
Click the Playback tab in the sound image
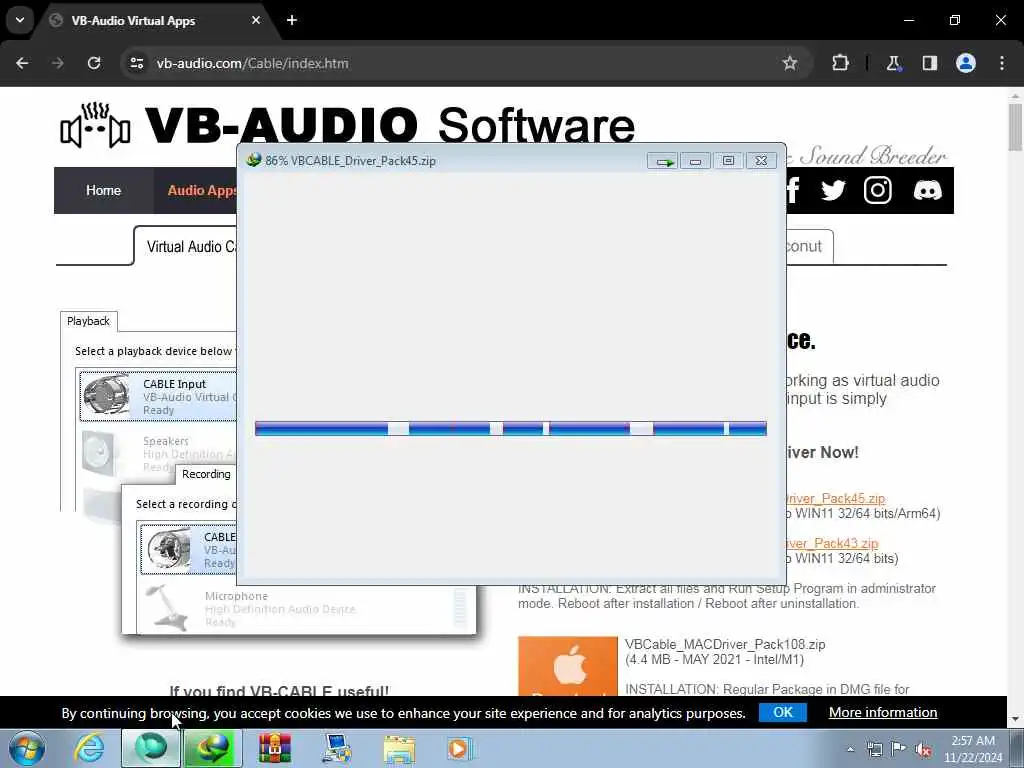pos(88,321)
